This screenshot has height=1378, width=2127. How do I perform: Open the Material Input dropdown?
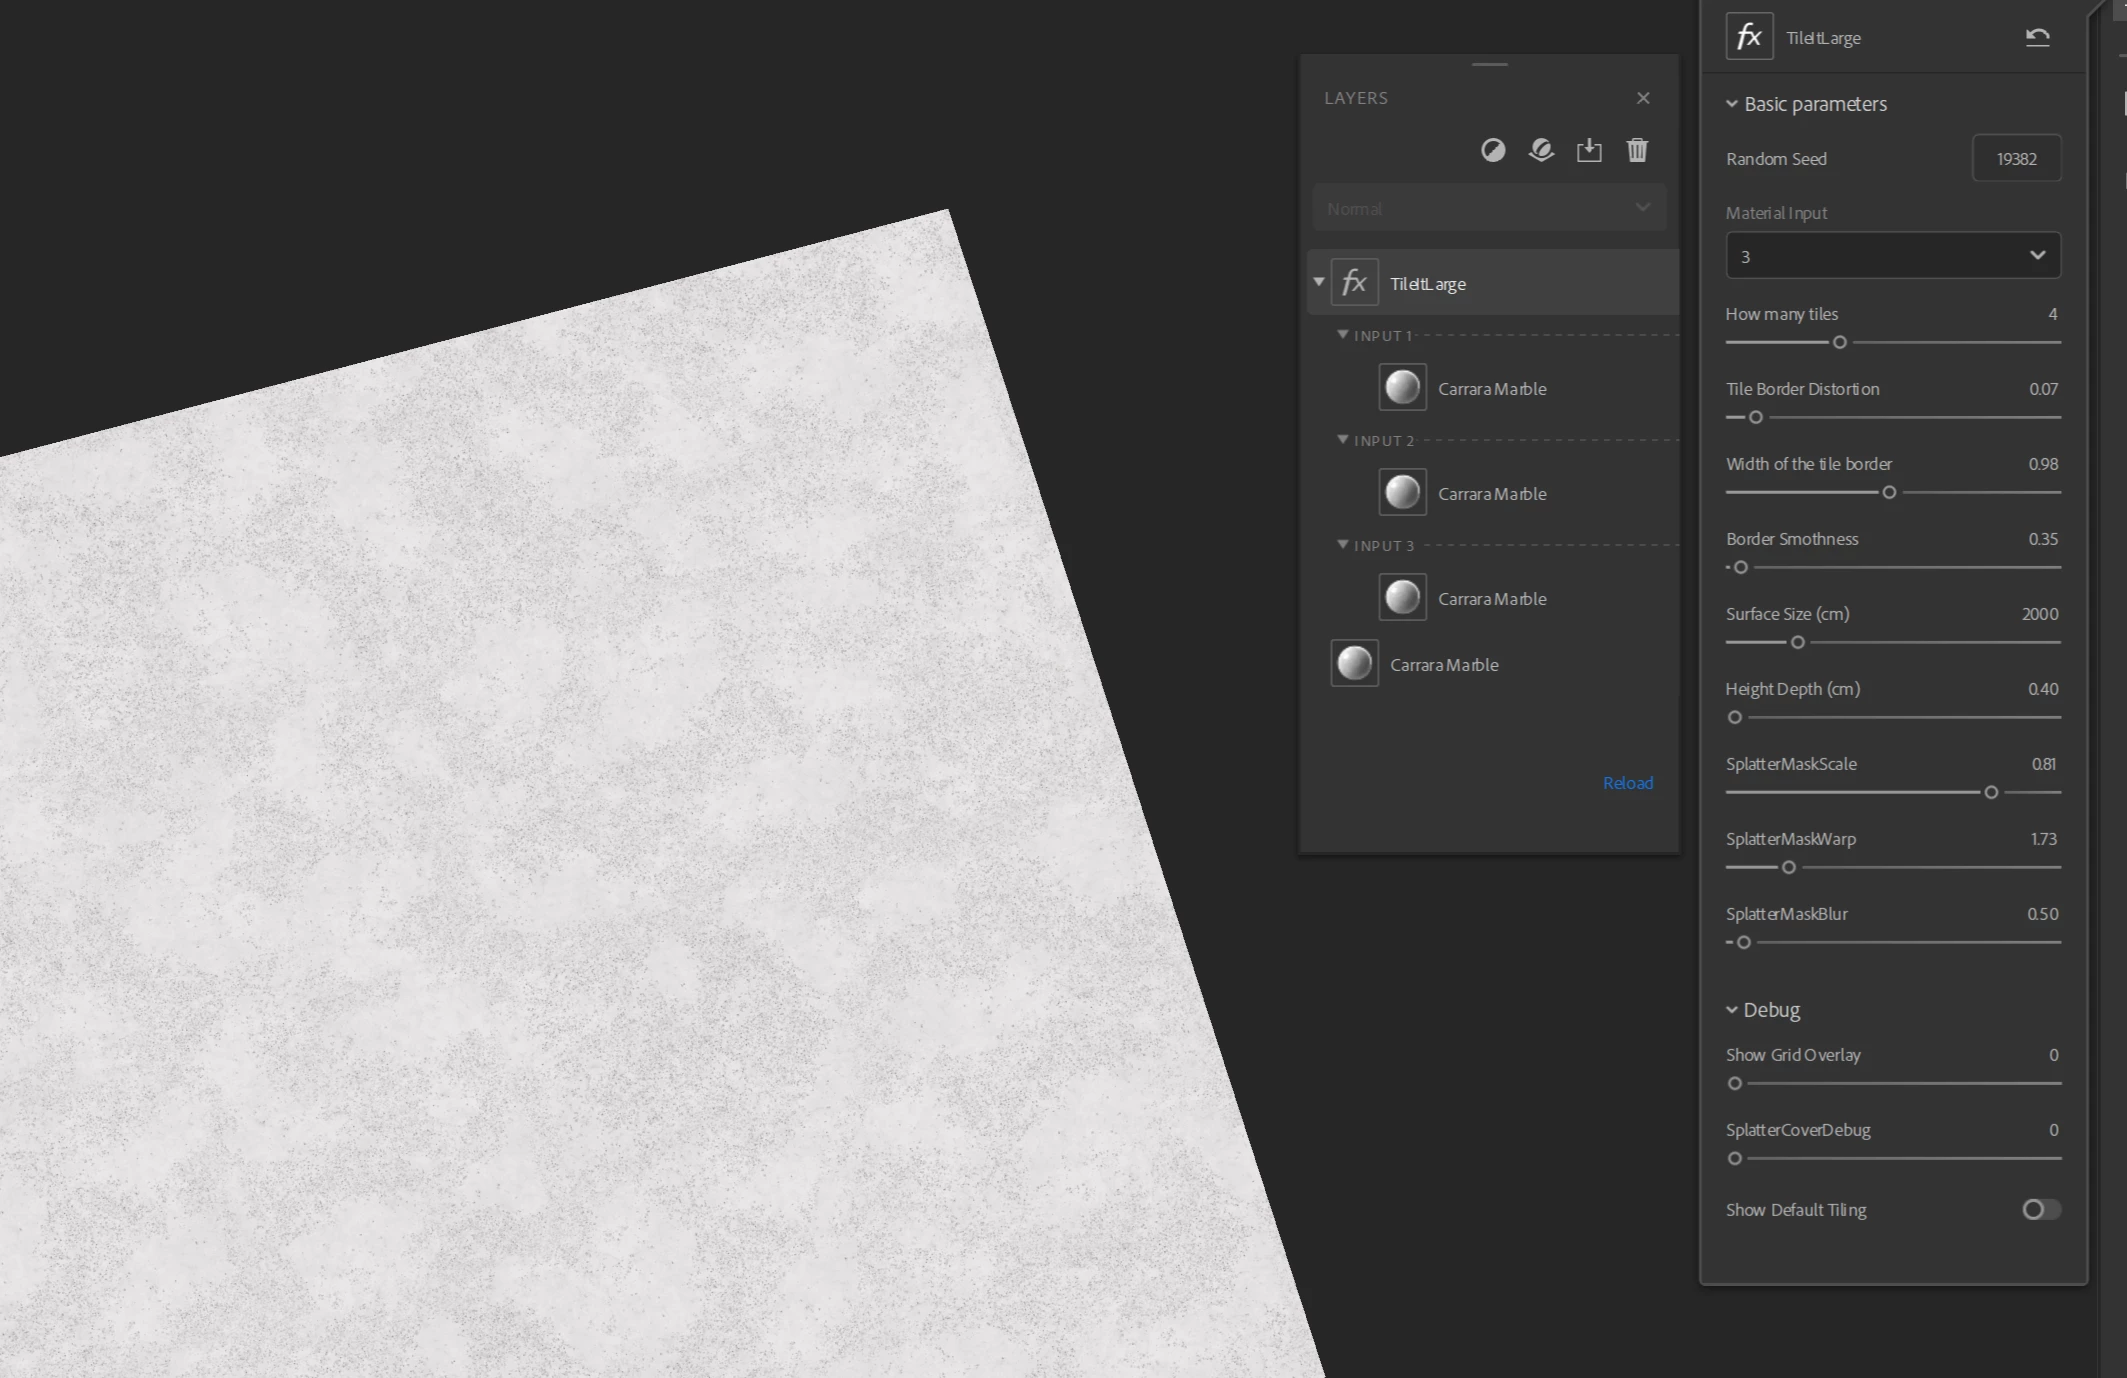tap(1893, 256)
